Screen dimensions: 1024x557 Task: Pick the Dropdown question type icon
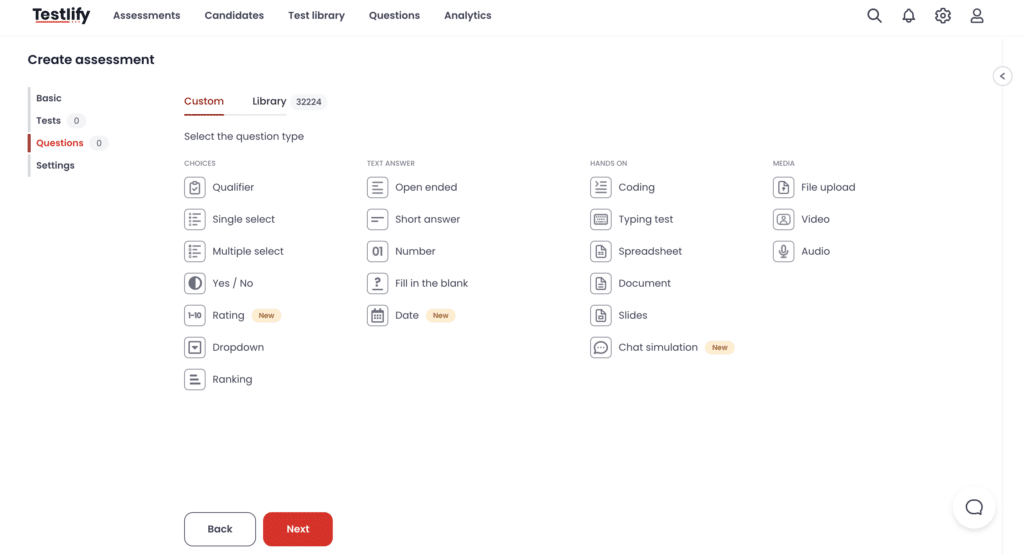click(195, 347)
